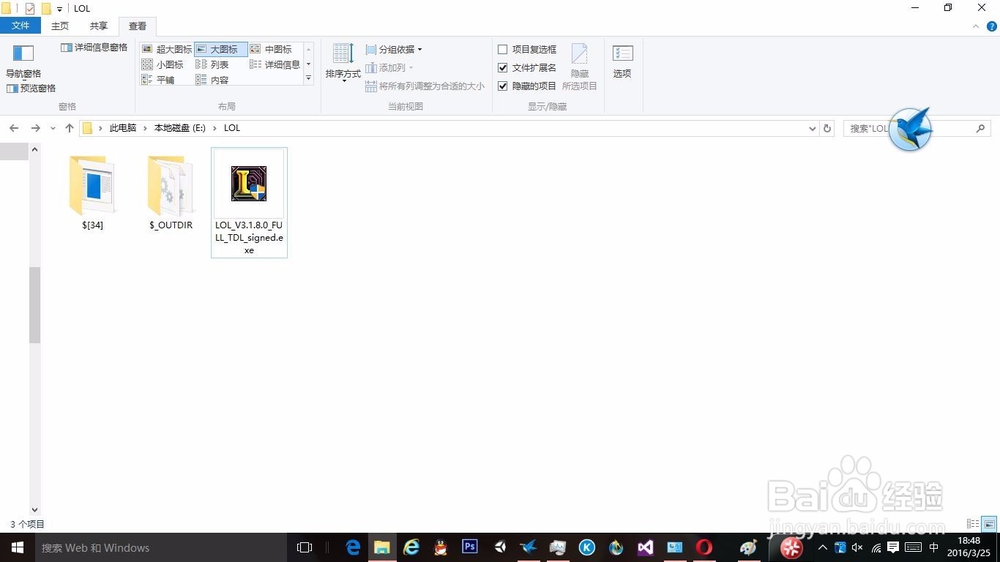Screen dimensions: 1000x562
Task: Click Add columns button
Action: [x=390, y=68]
